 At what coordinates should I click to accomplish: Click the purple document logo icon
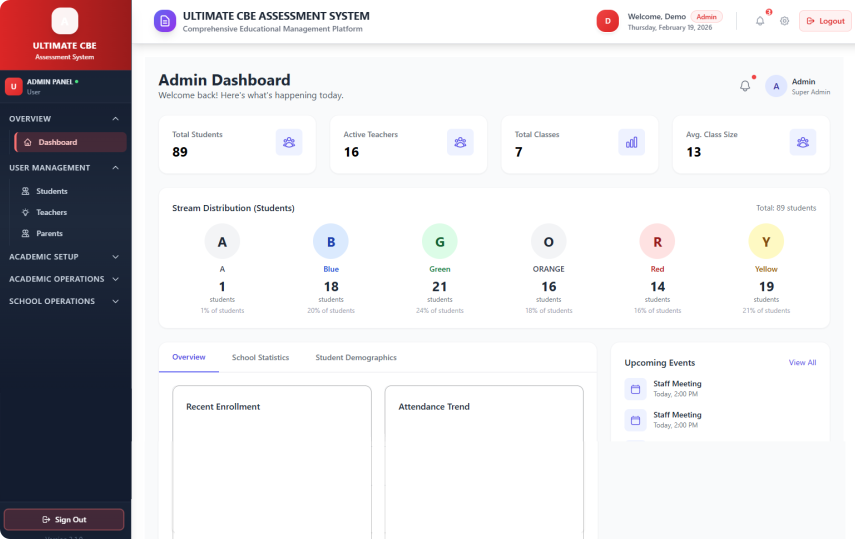point(165,21)
